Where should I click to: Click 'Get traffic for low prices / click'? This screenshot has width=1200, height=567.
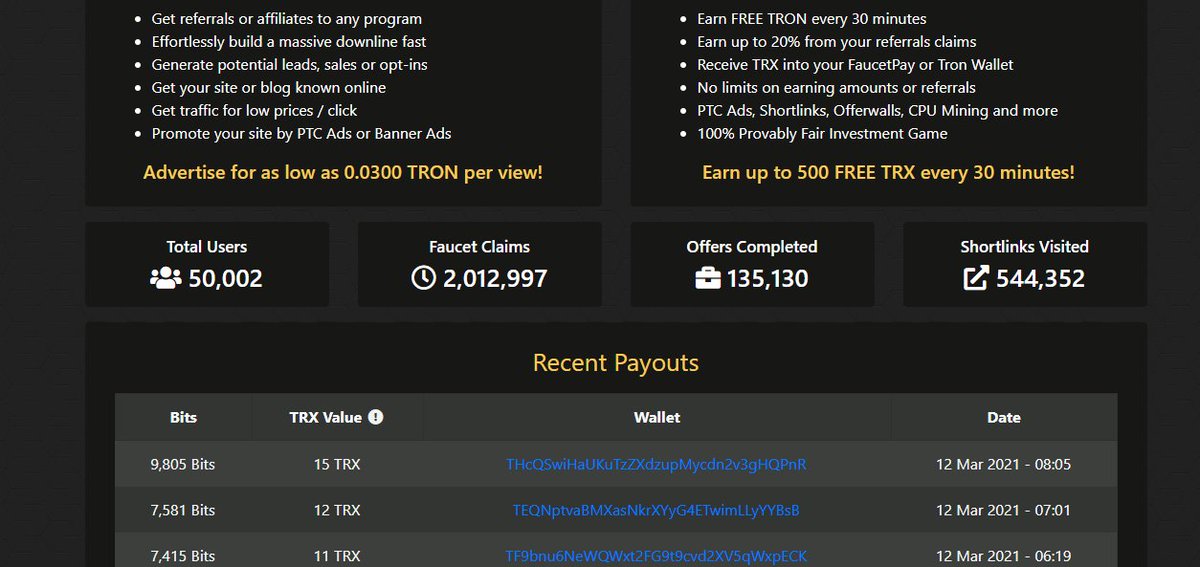pos(254,111)
